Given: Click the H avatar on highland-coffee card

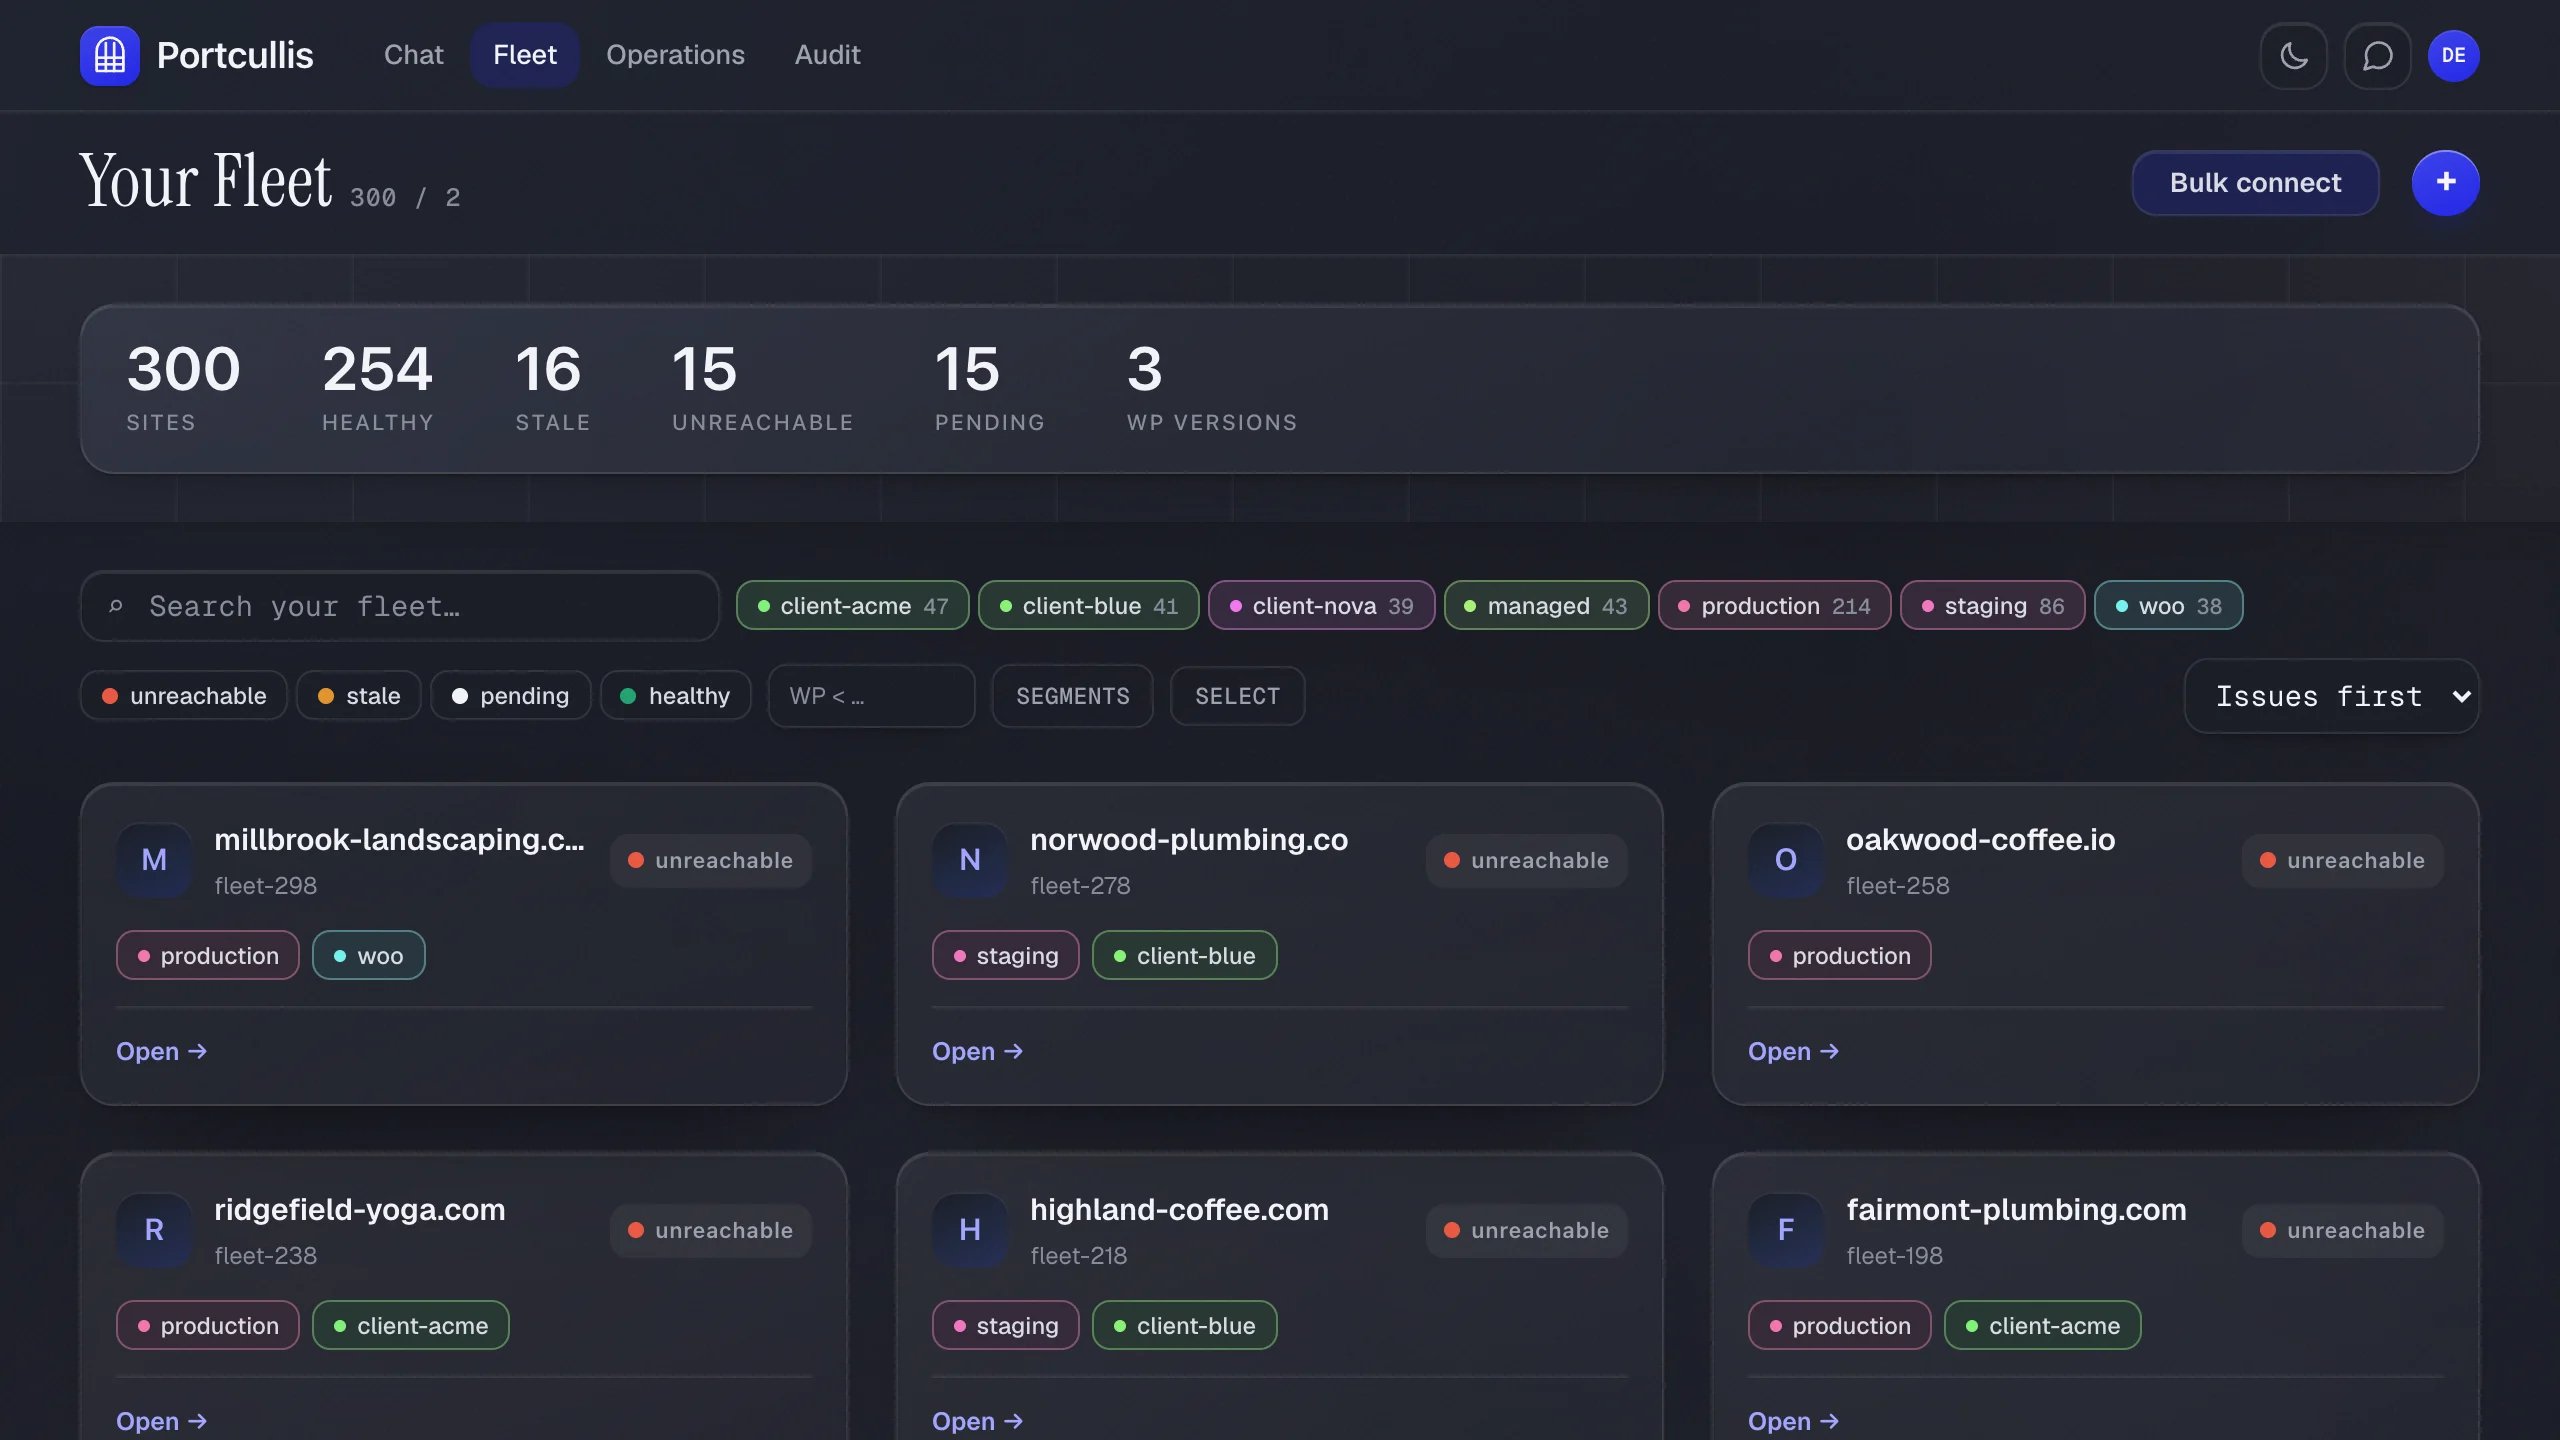Looking at the screenshot, I should (970, 1230).
